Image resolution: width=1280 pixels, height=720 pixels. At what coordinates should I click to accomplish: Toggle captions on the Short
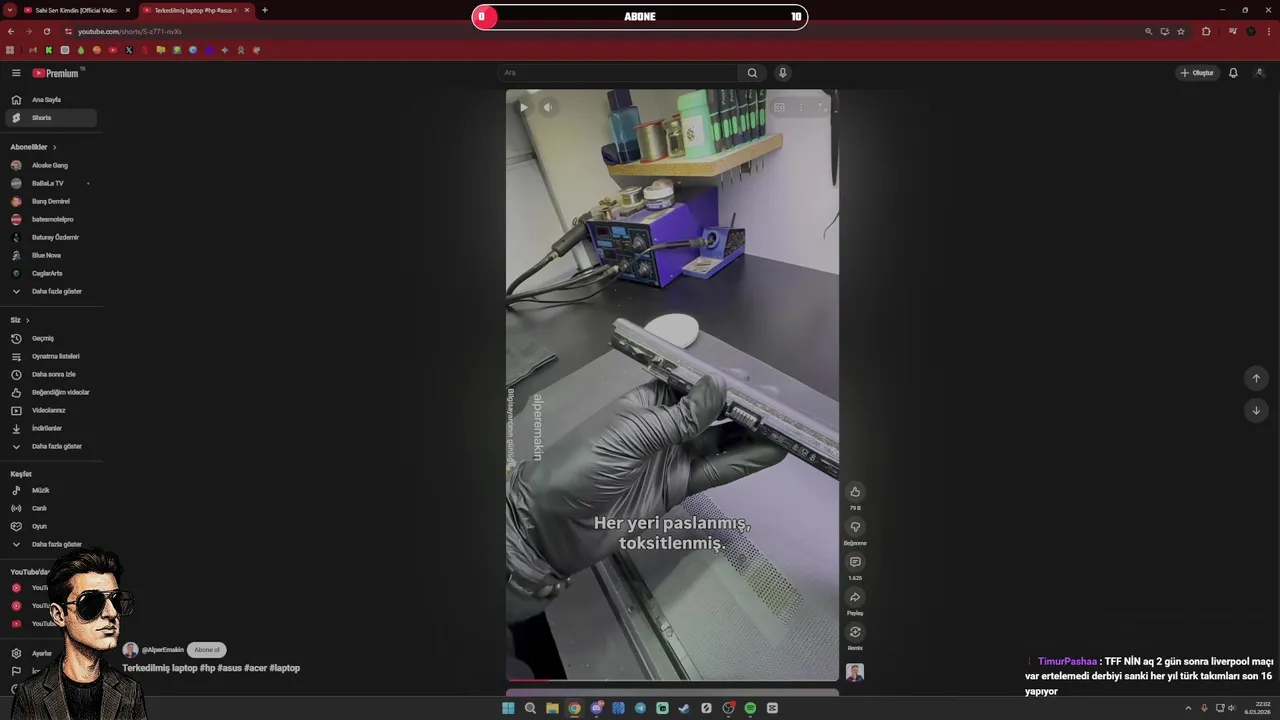coord(779,107)
